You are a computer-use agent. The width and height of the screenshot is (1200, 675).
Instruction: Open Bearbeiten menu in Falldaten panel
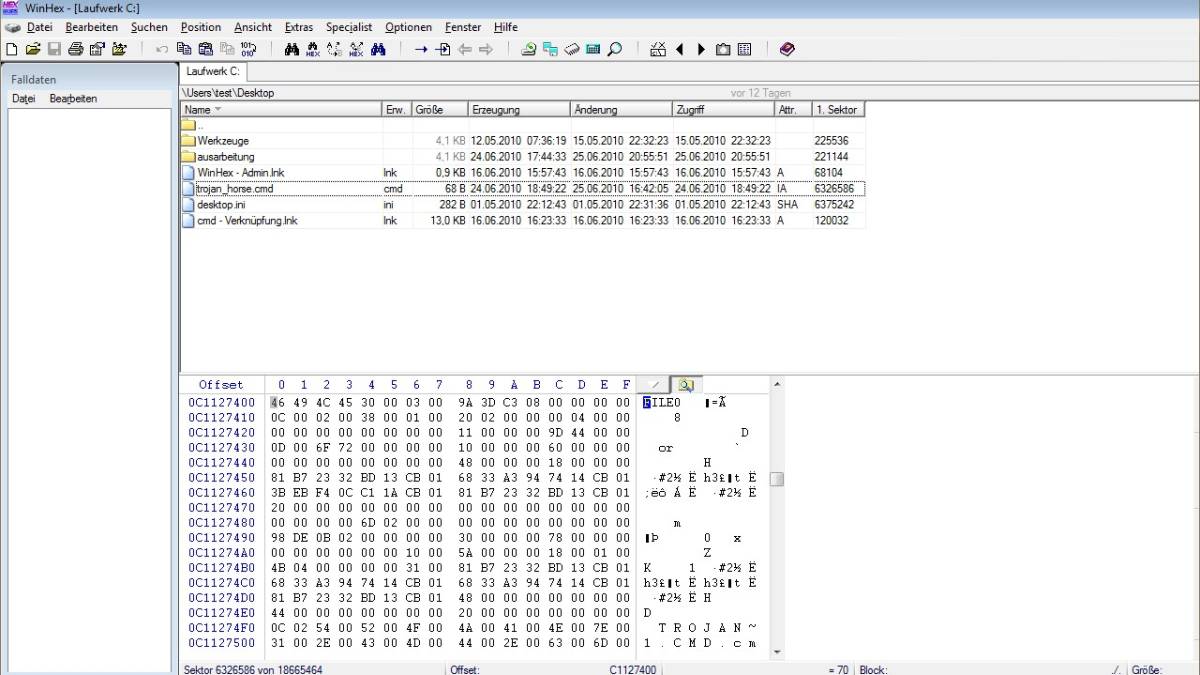pos(73,99)
